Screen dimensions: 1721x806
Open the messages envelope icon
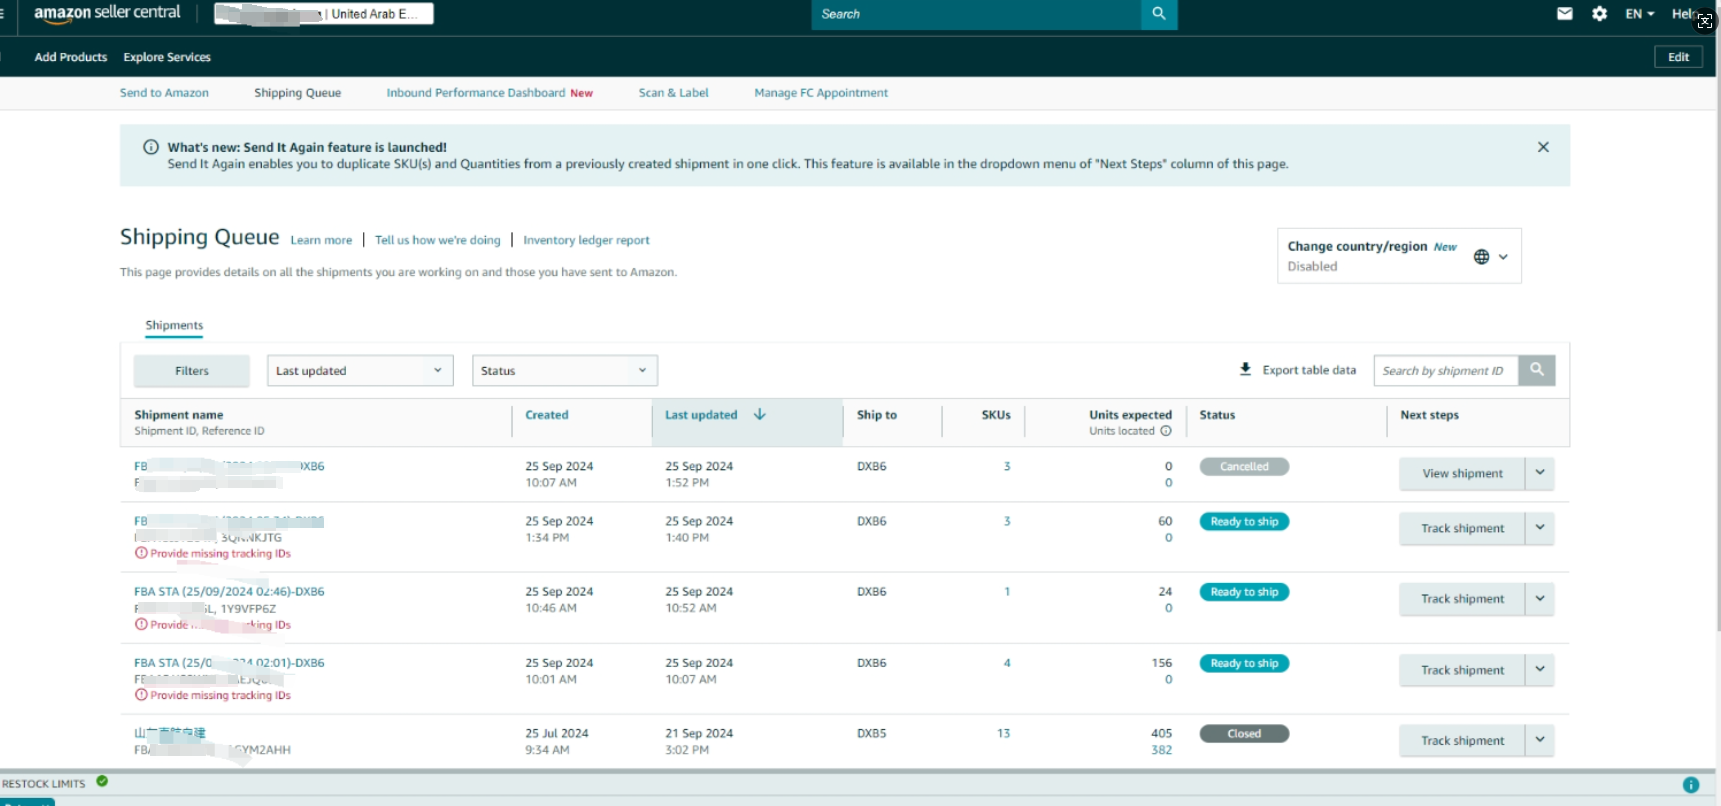1565,14
